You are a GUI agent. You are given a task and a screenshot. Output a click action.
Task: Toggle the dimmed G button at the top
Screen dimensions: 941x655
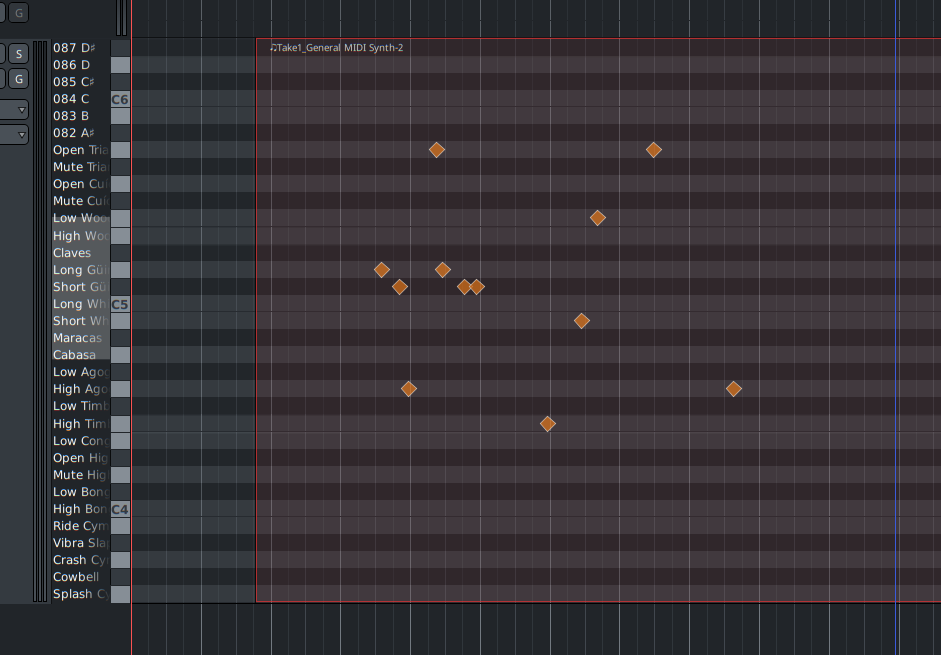19,13
